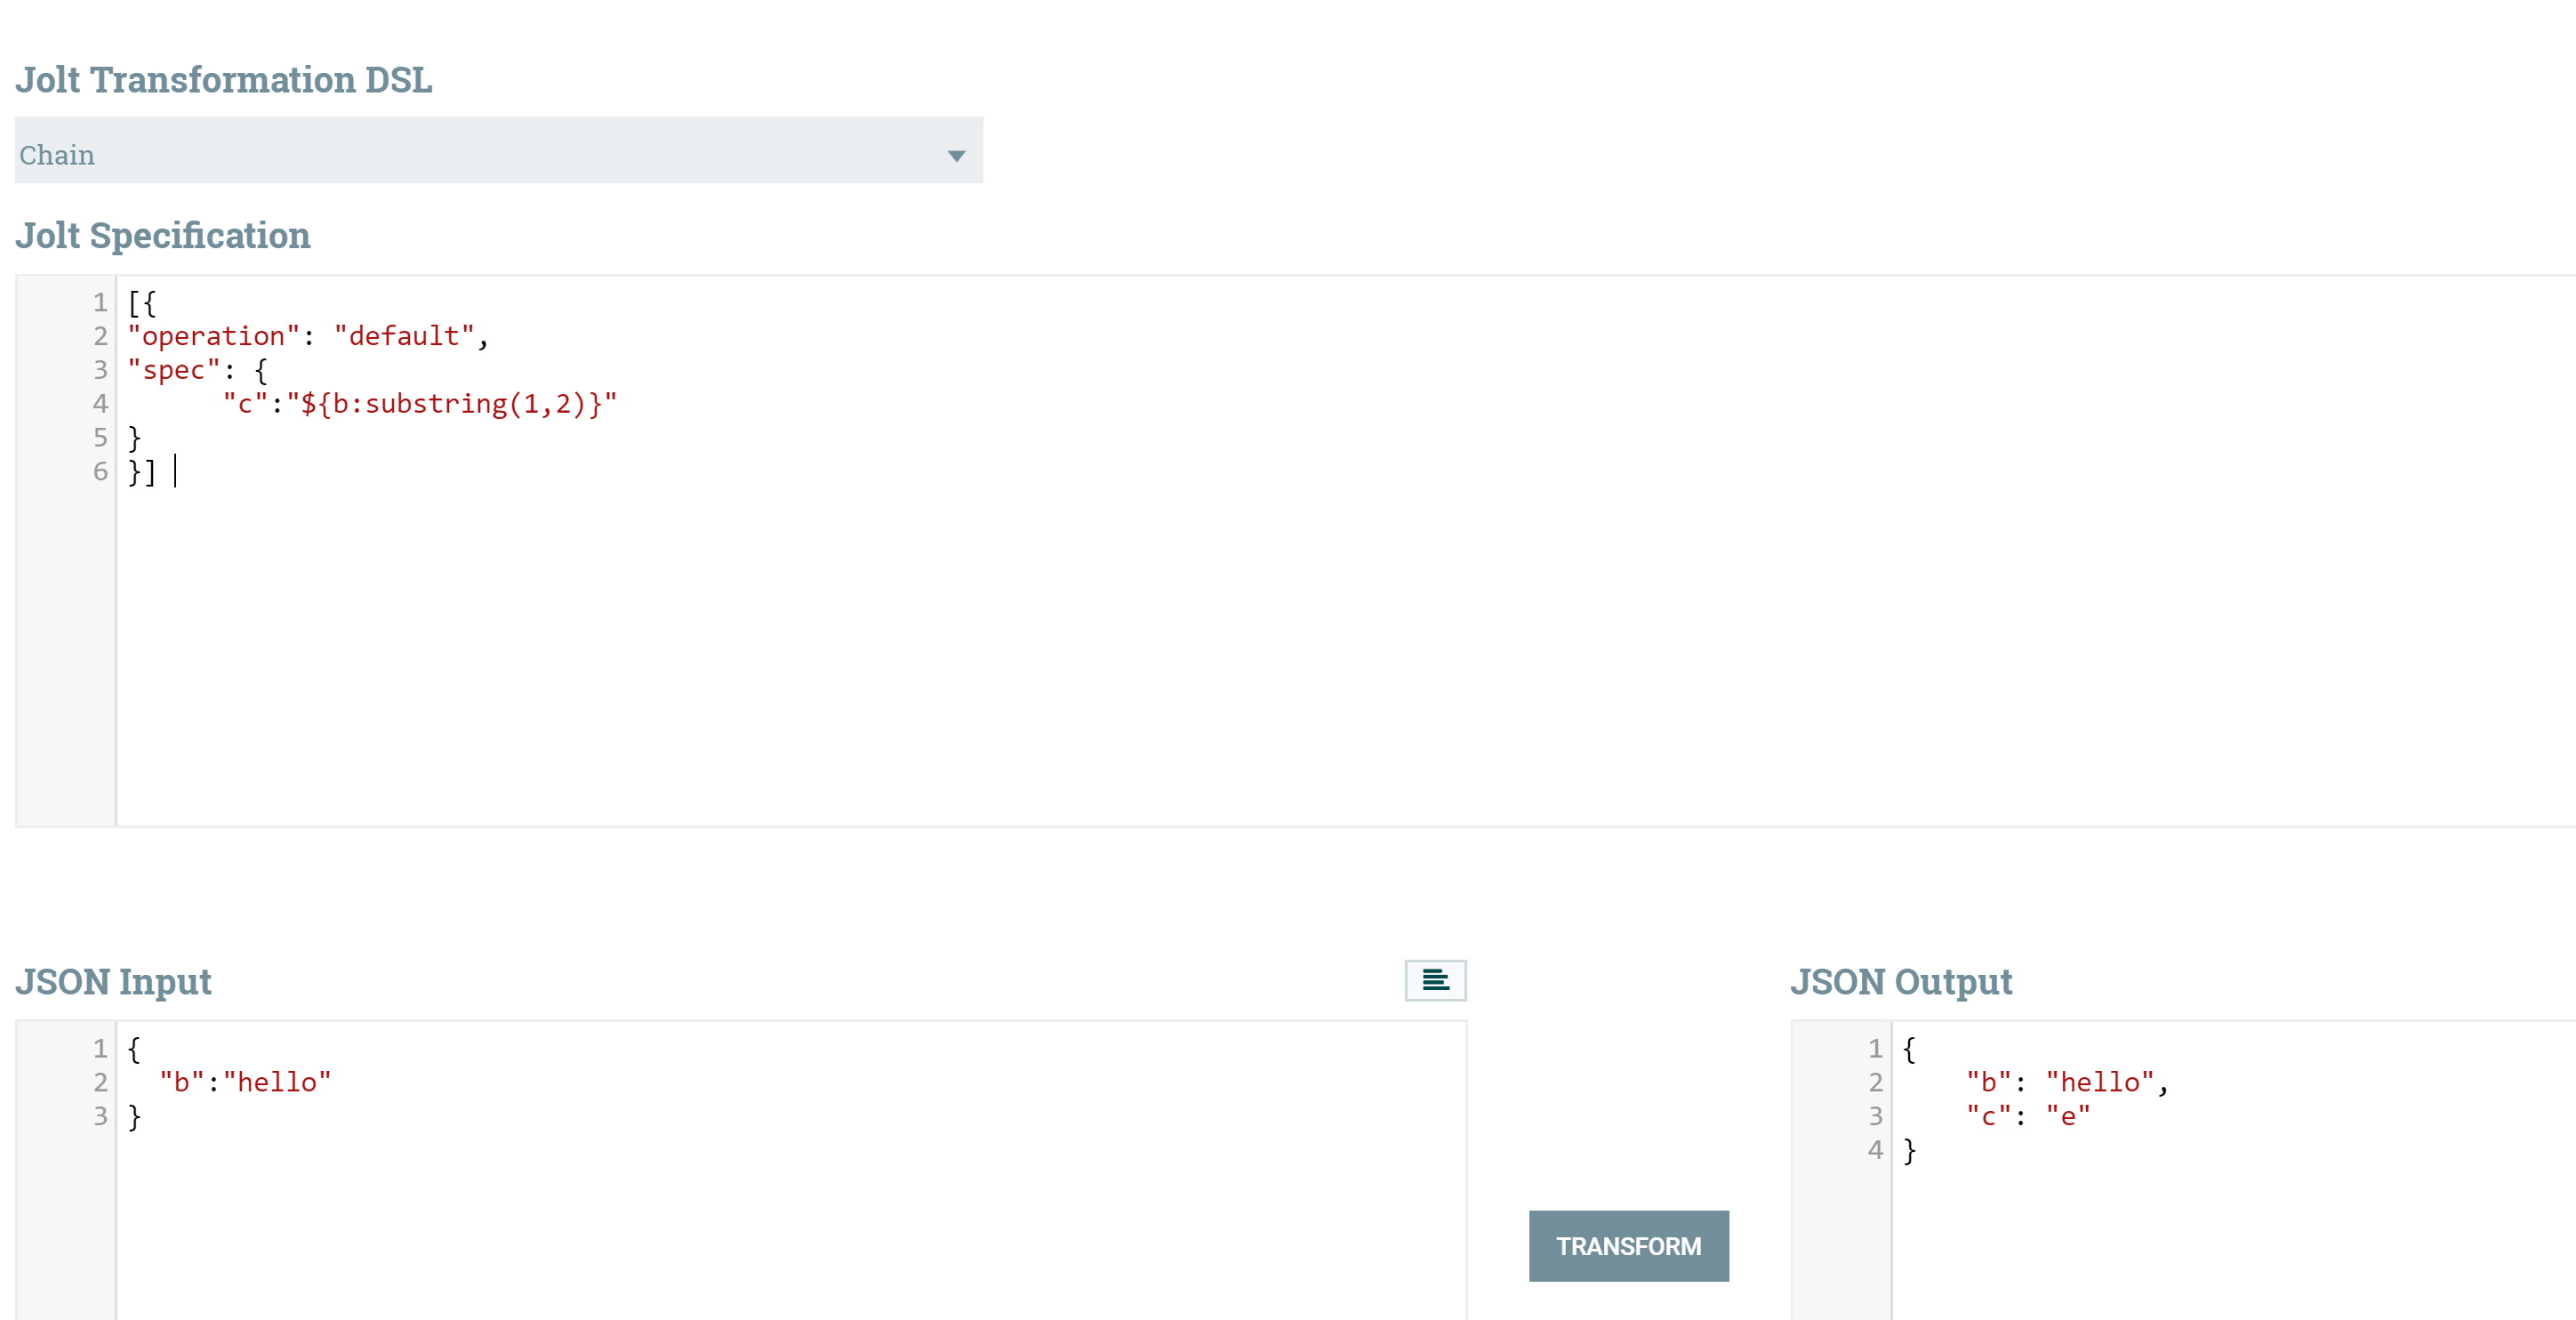Click the "operation": "default" line in spec

pos(308,336)
